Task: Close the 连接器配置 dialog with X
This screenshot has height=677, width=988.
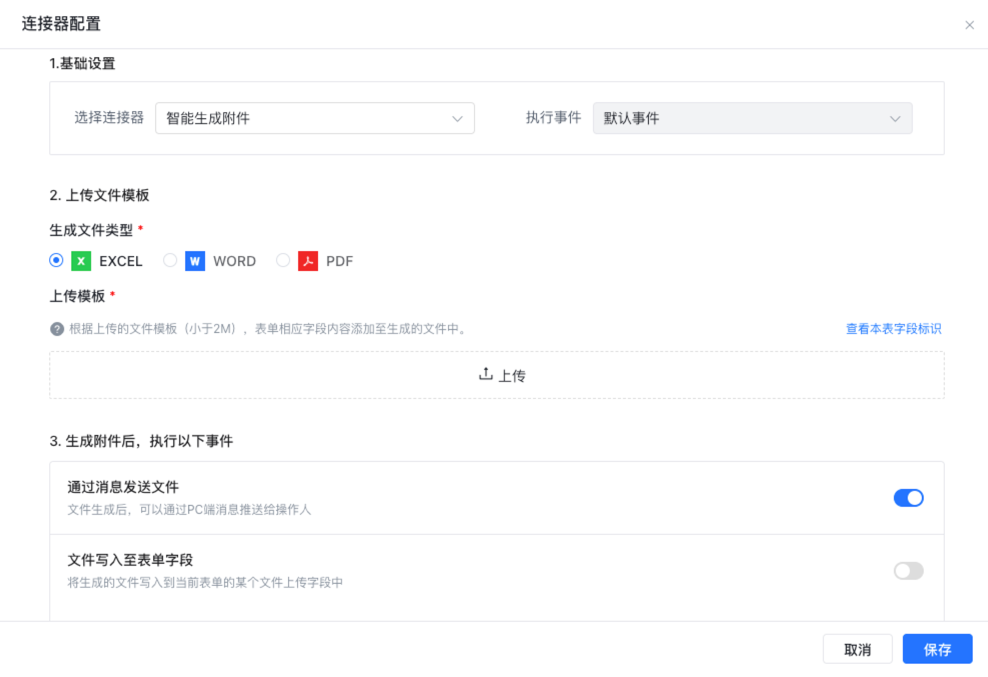Action: pyautogui.click(x=969, y=25)
